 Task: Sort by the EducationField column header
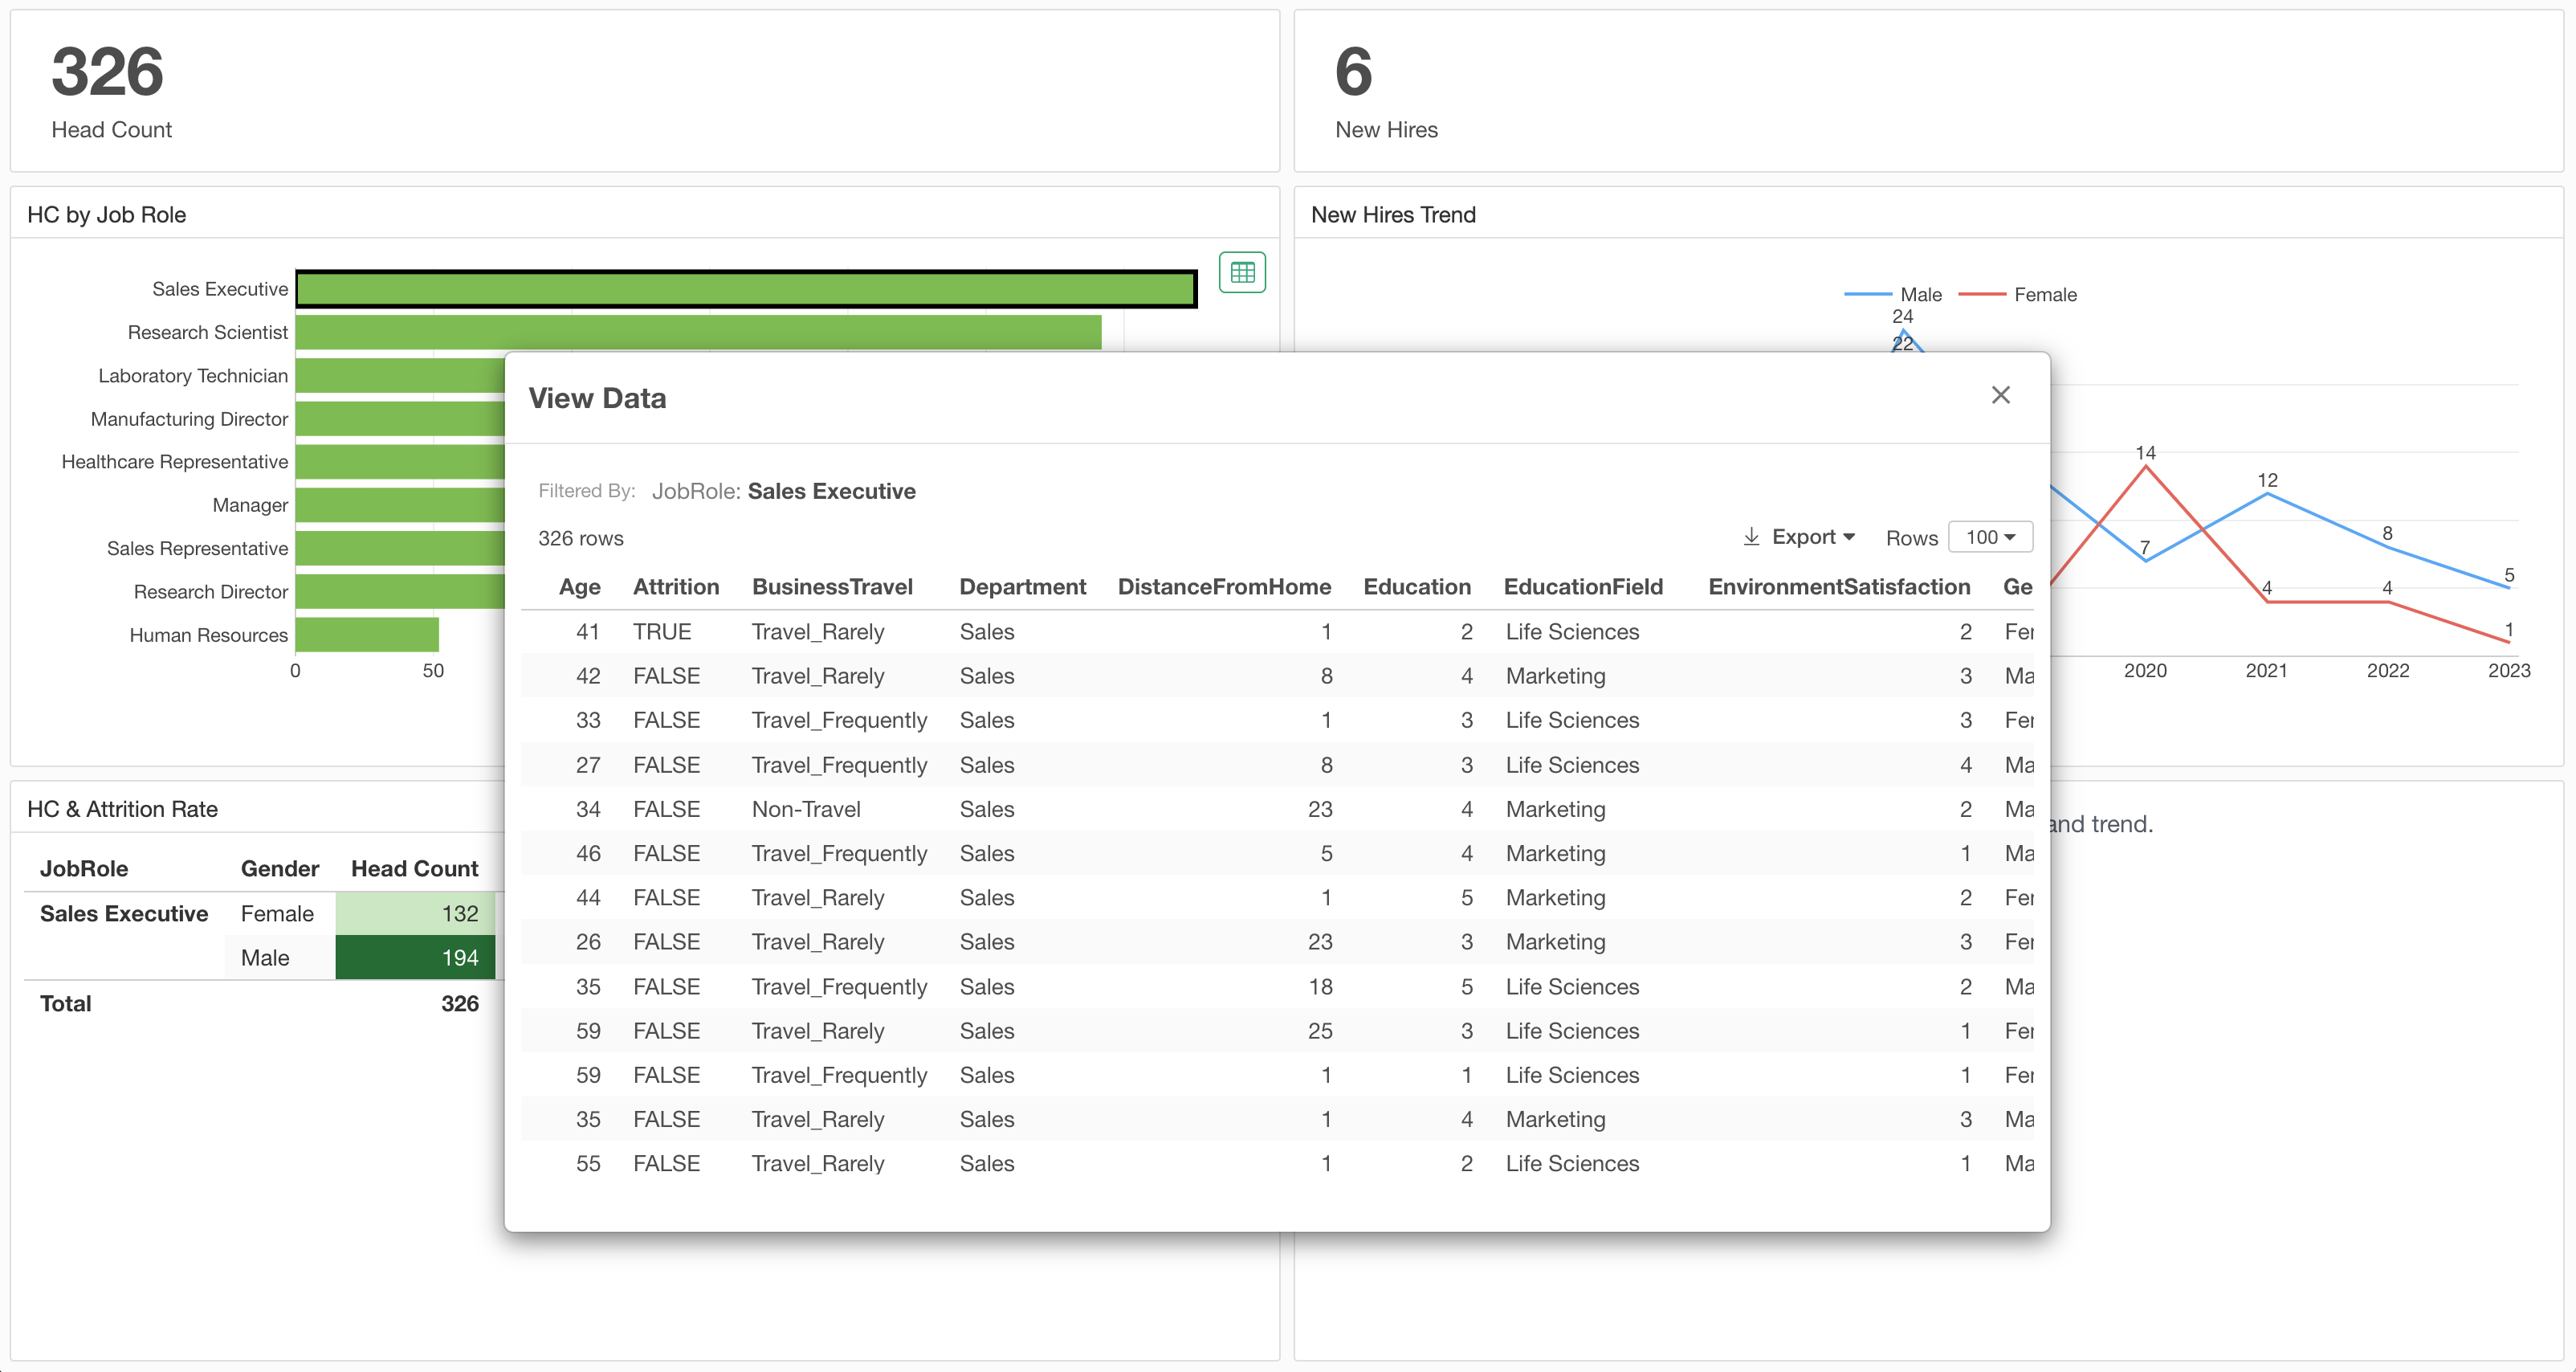[1583, 587]
